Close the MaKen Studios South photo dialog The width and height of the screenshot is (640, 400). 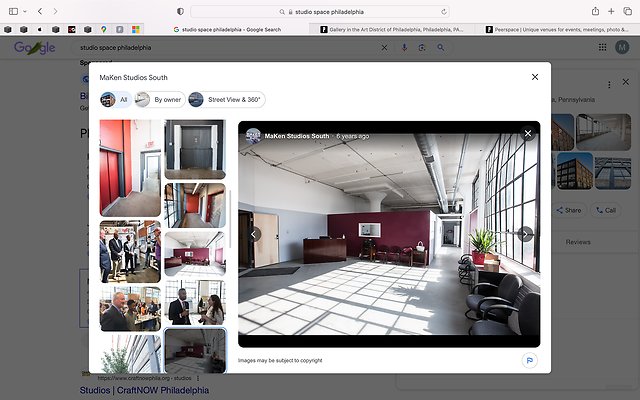click(x=535, y=77)
